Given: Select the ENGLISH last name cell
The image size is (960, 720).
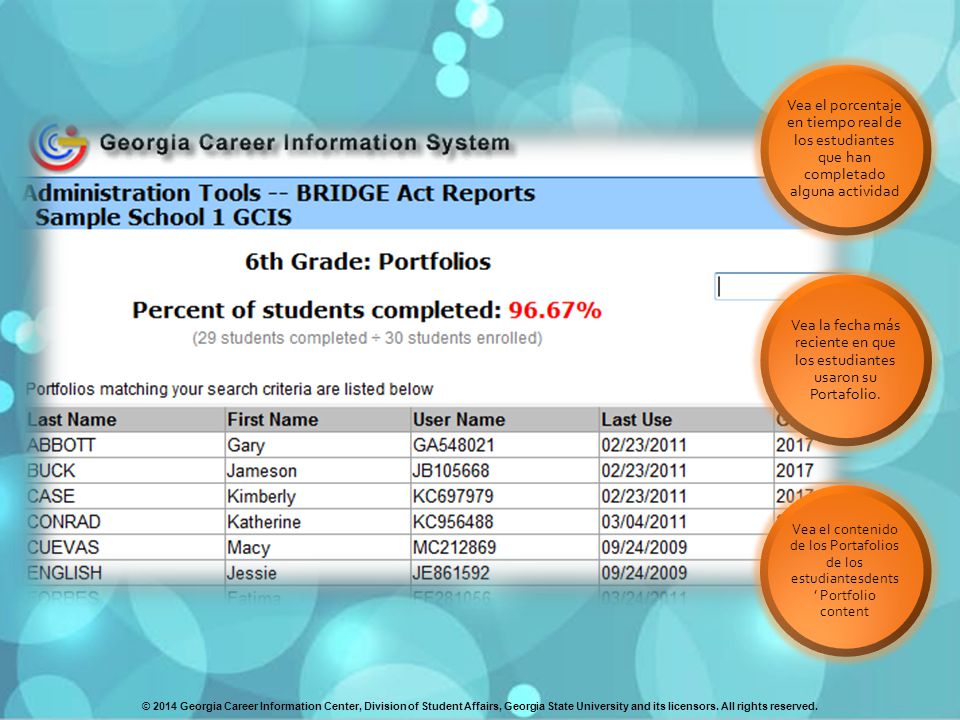Looking at the screenshot, I should point(64,573).
